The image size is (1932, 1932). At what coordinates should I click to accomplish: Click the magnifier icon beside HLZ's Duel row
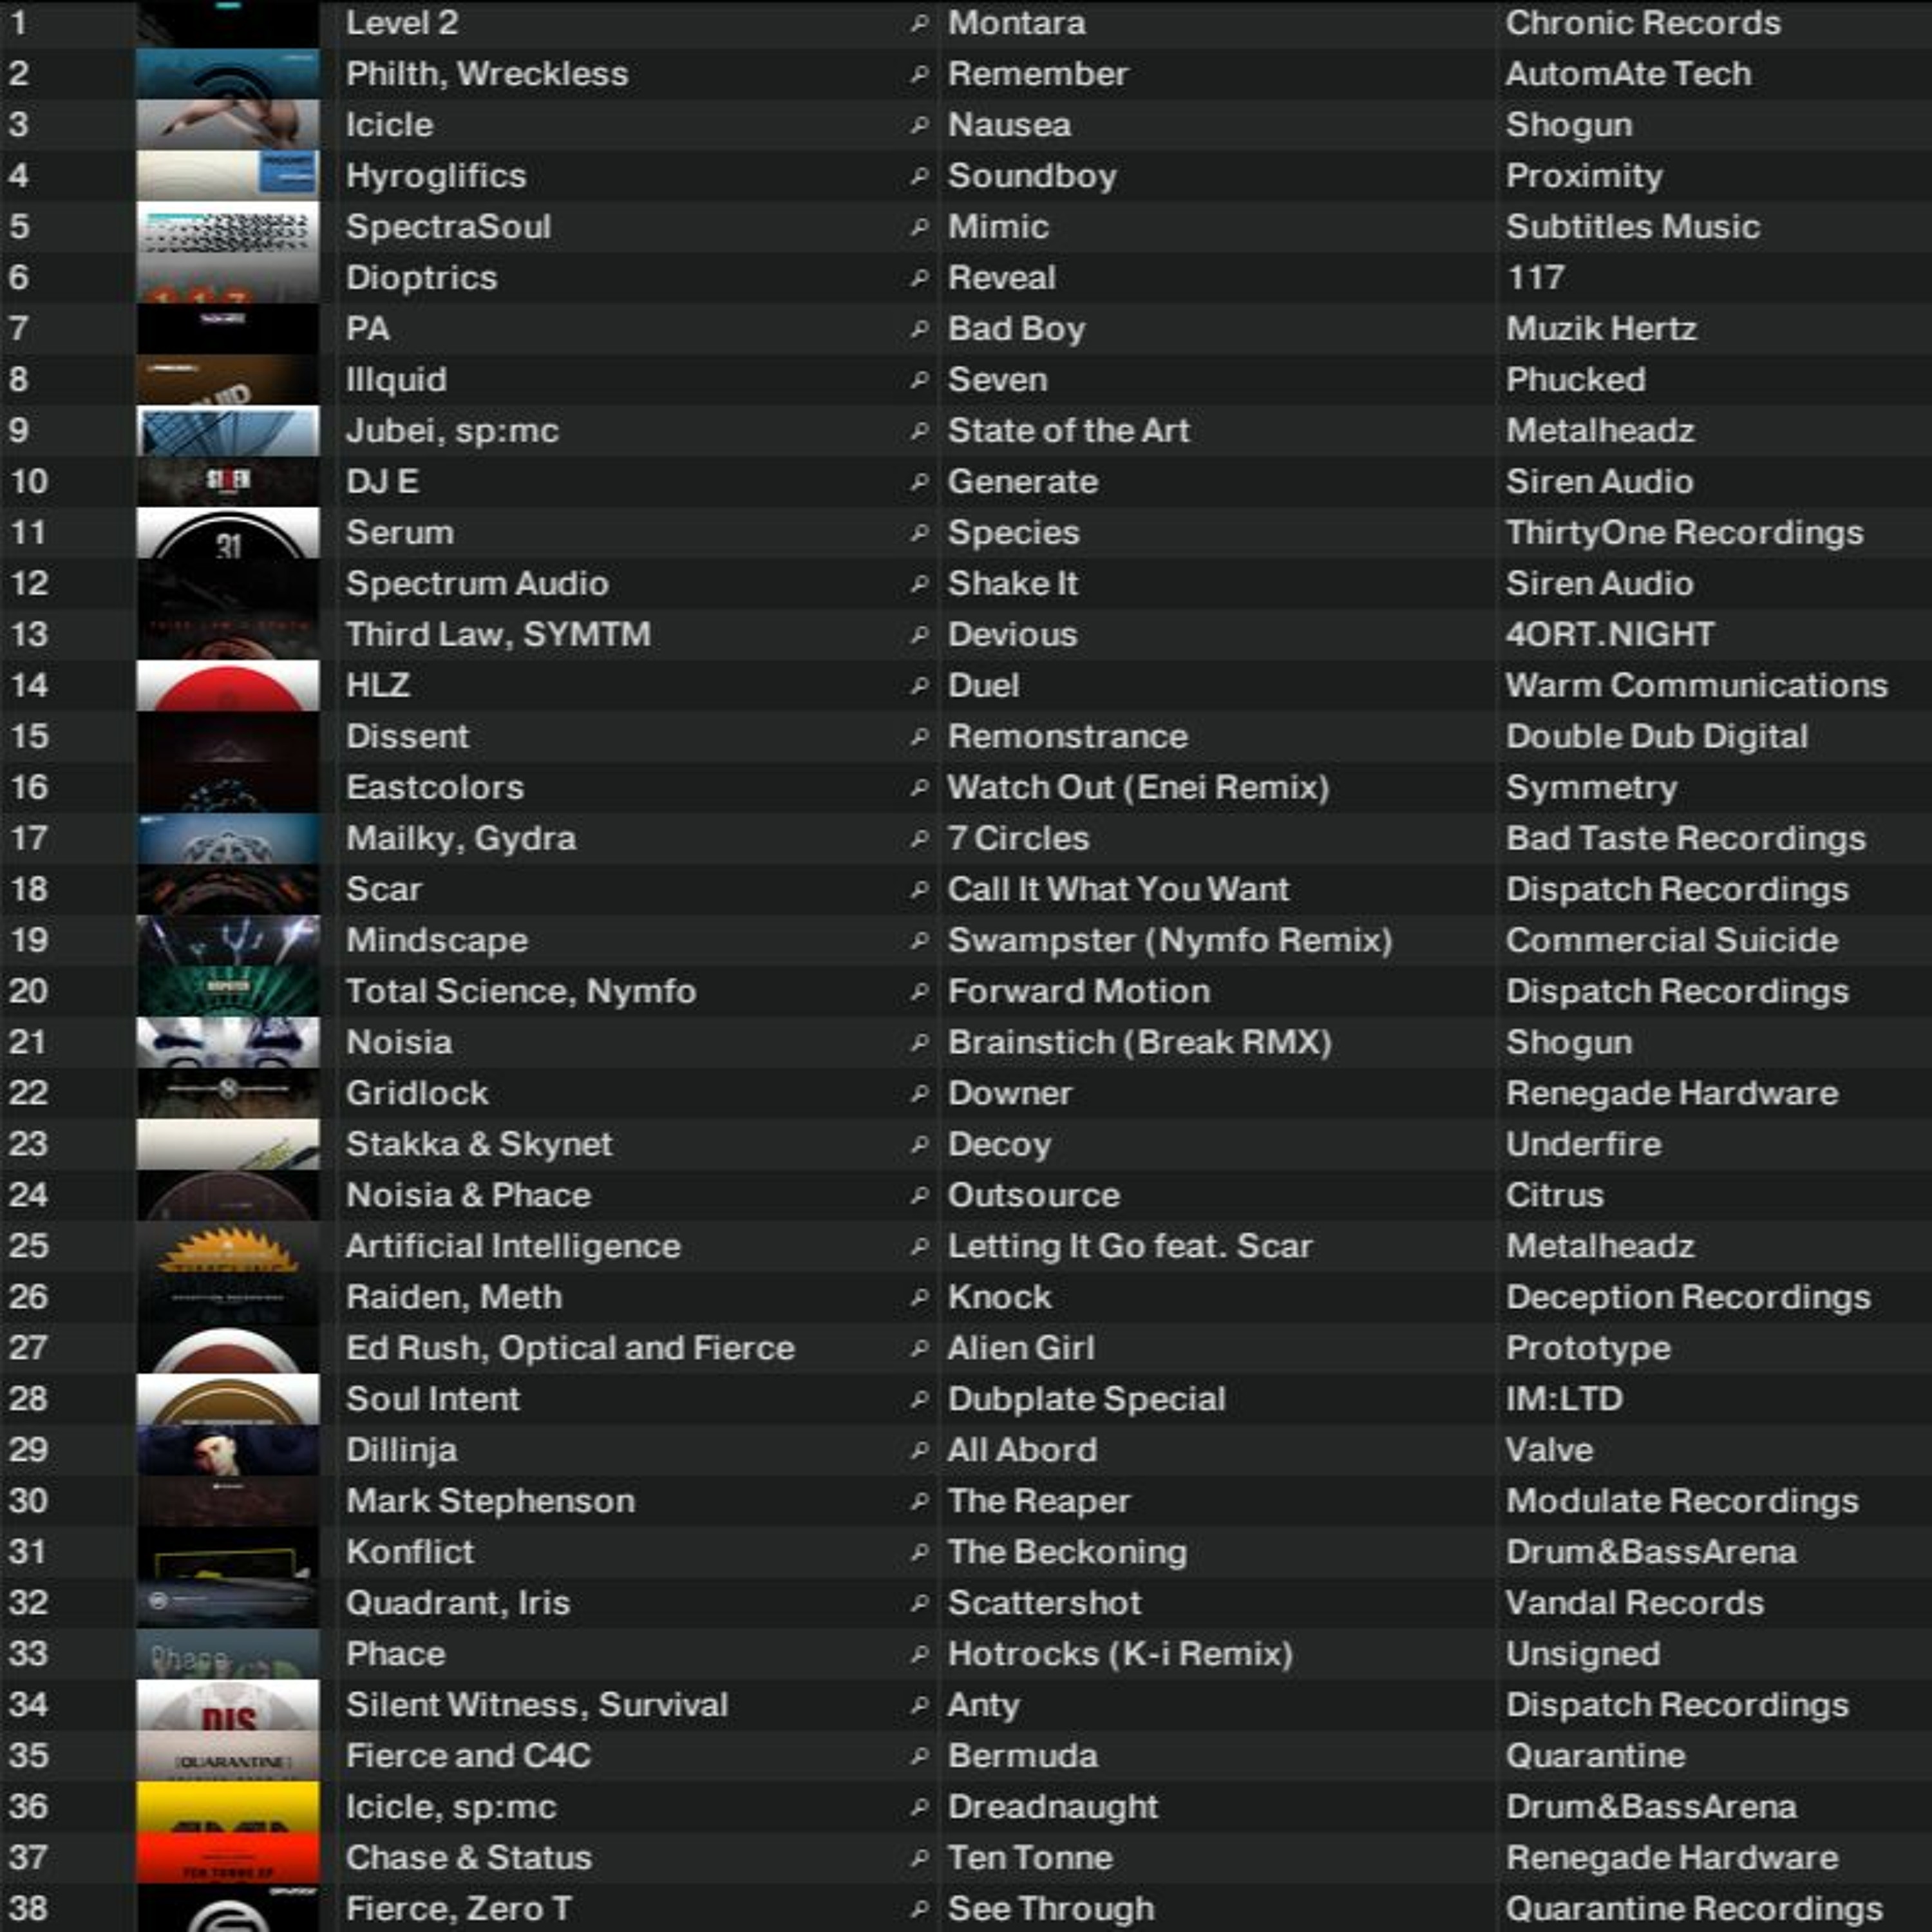pos(919,686)
